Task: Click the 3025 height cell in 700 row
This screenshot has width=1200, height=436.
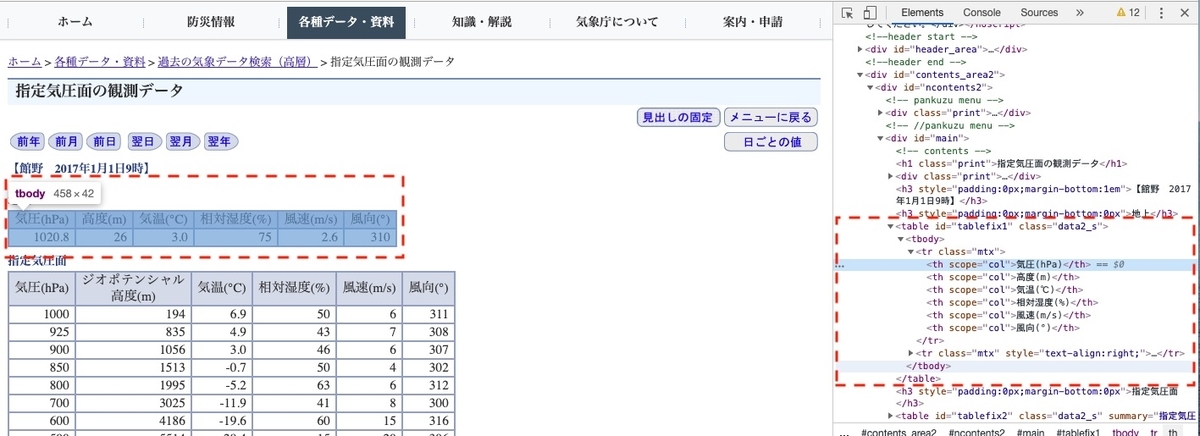Action: (x=132, y=405)
